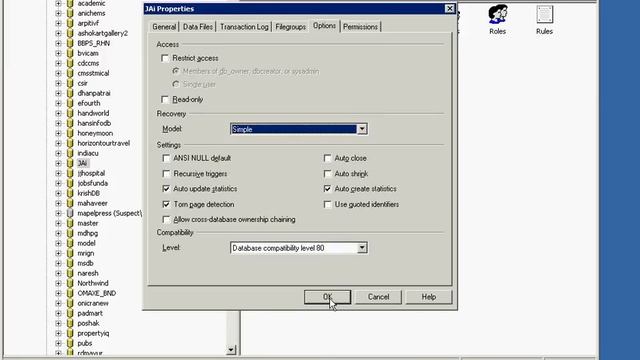Select the mahaveer database icon
The height and width of the screenshot is (360, 640).
click(70, 203)
